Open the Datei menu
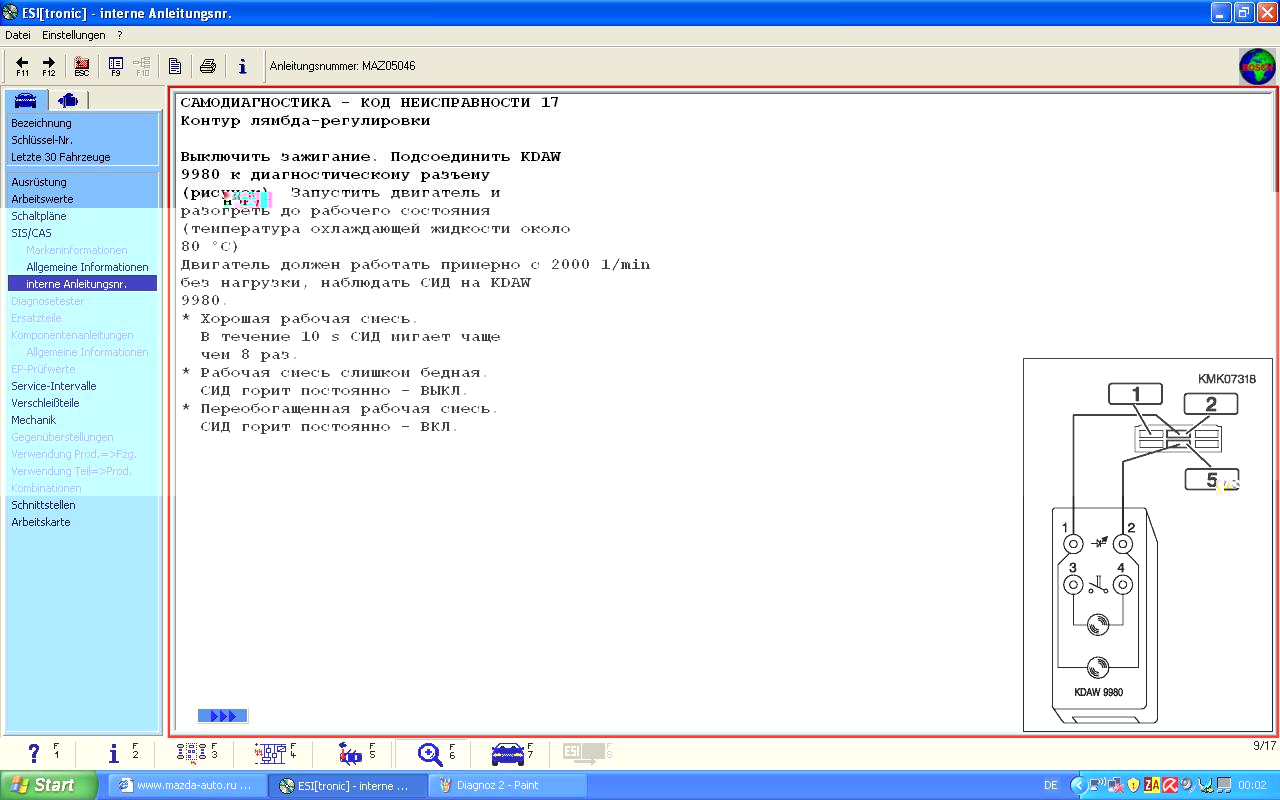The height and width of the screenshot is (800, 1280). click(x=18, y=35)
